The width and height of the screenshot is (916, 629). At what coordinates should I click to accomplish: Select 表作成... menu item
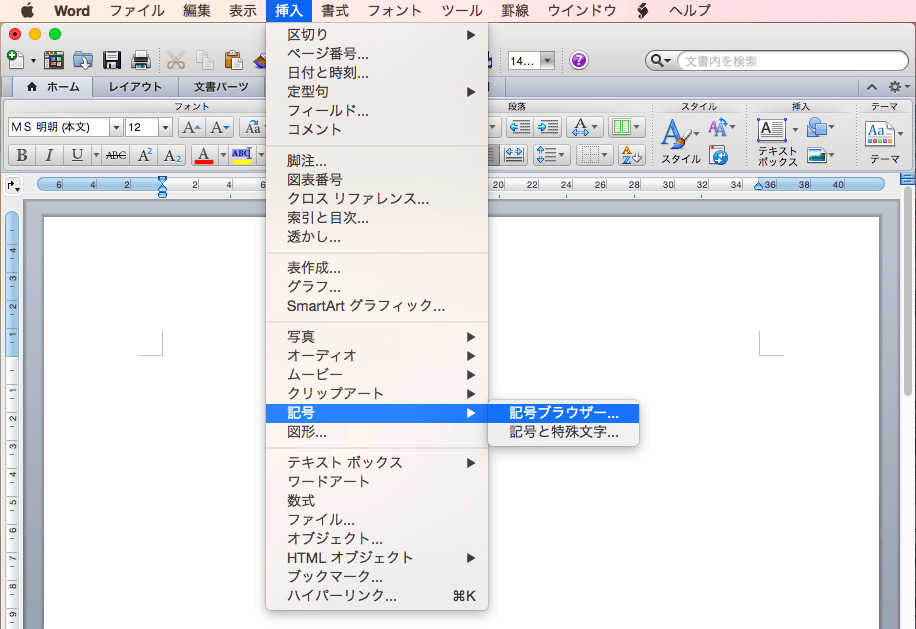377,268
